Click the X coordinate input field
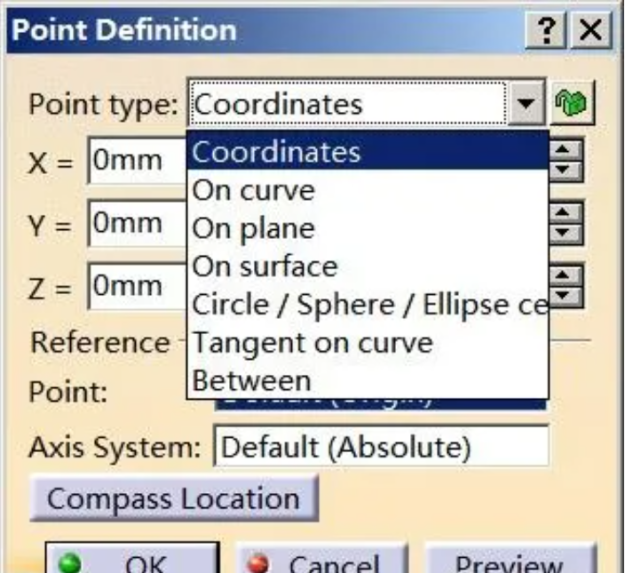625x573 pixels. [x=137, y=160]
